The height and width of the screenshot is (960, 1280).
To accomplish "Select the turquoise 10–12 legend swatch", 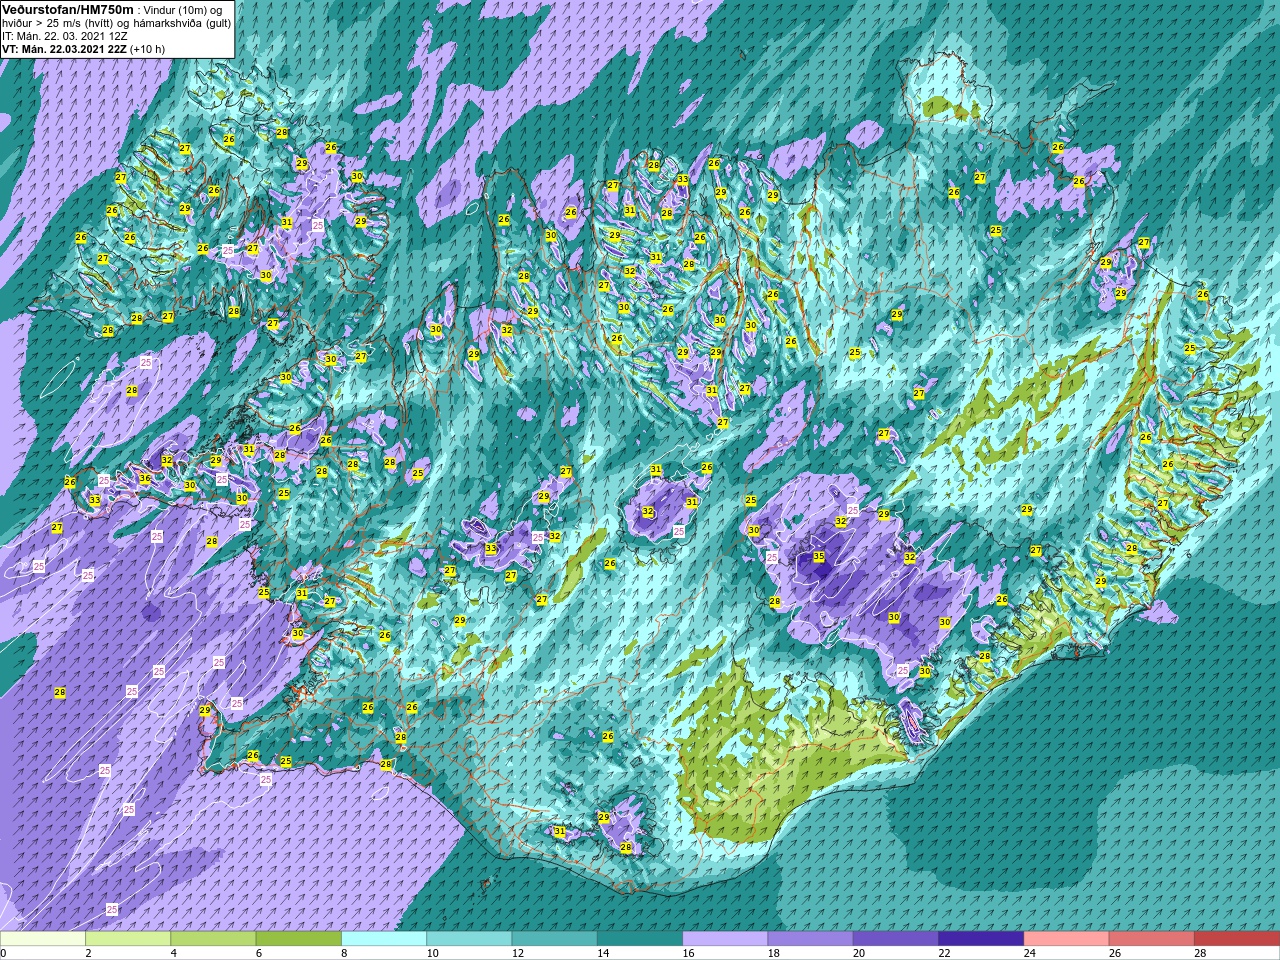I will tap(469, 939).
